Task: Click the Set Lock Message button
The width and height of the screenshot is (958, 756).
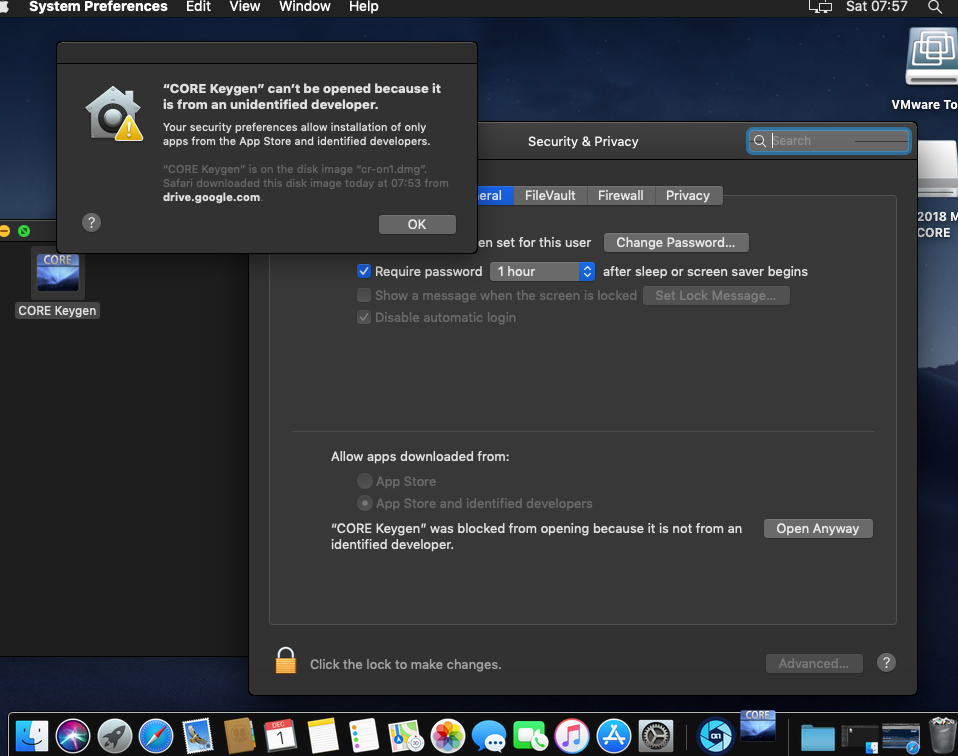Action: [716, 296]
